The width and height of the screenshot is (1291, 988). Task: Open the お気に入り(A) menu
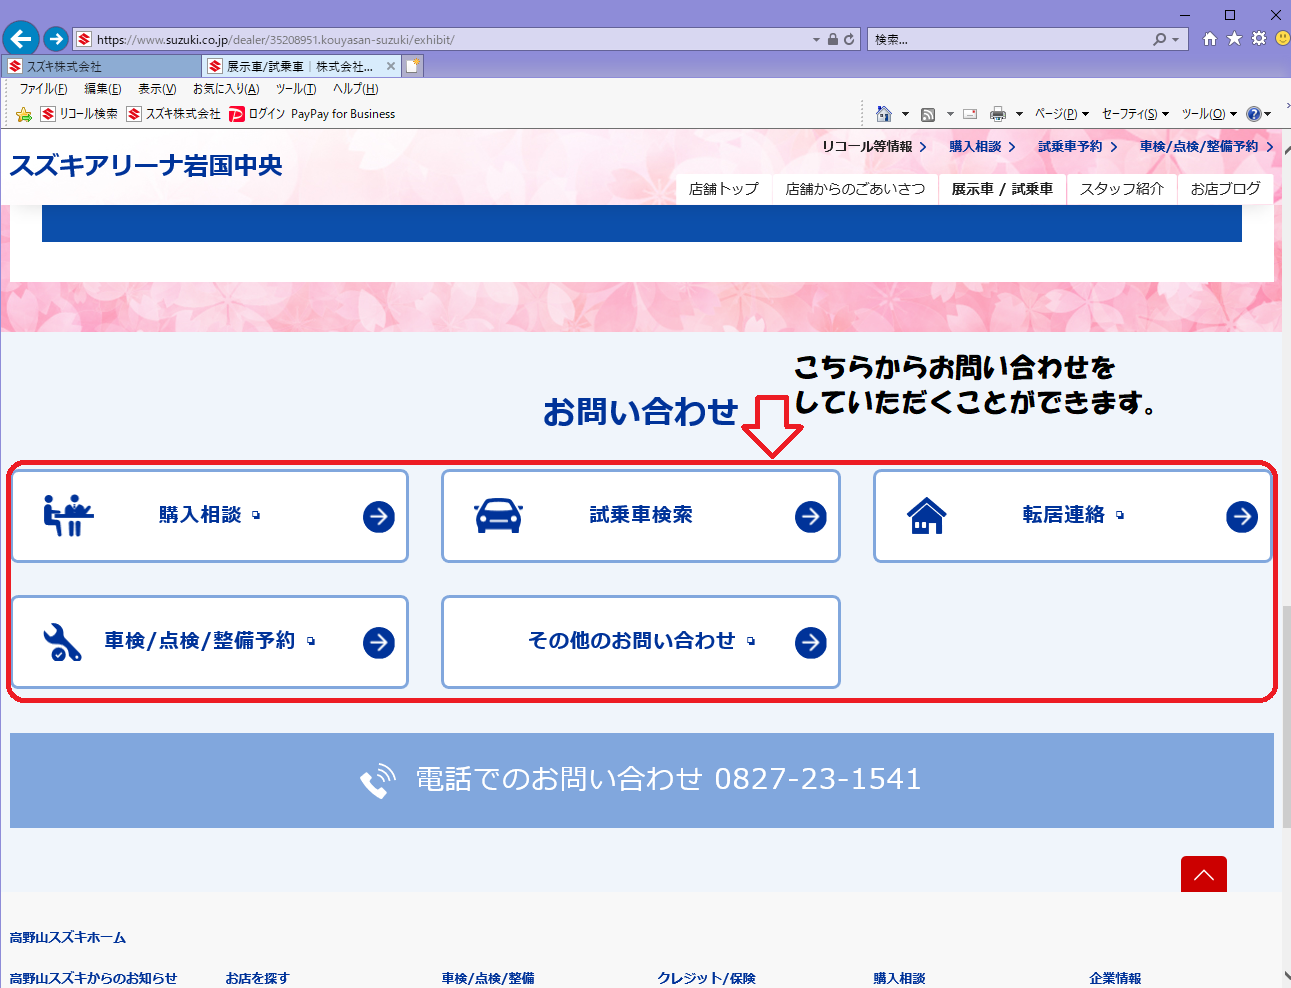226,89
